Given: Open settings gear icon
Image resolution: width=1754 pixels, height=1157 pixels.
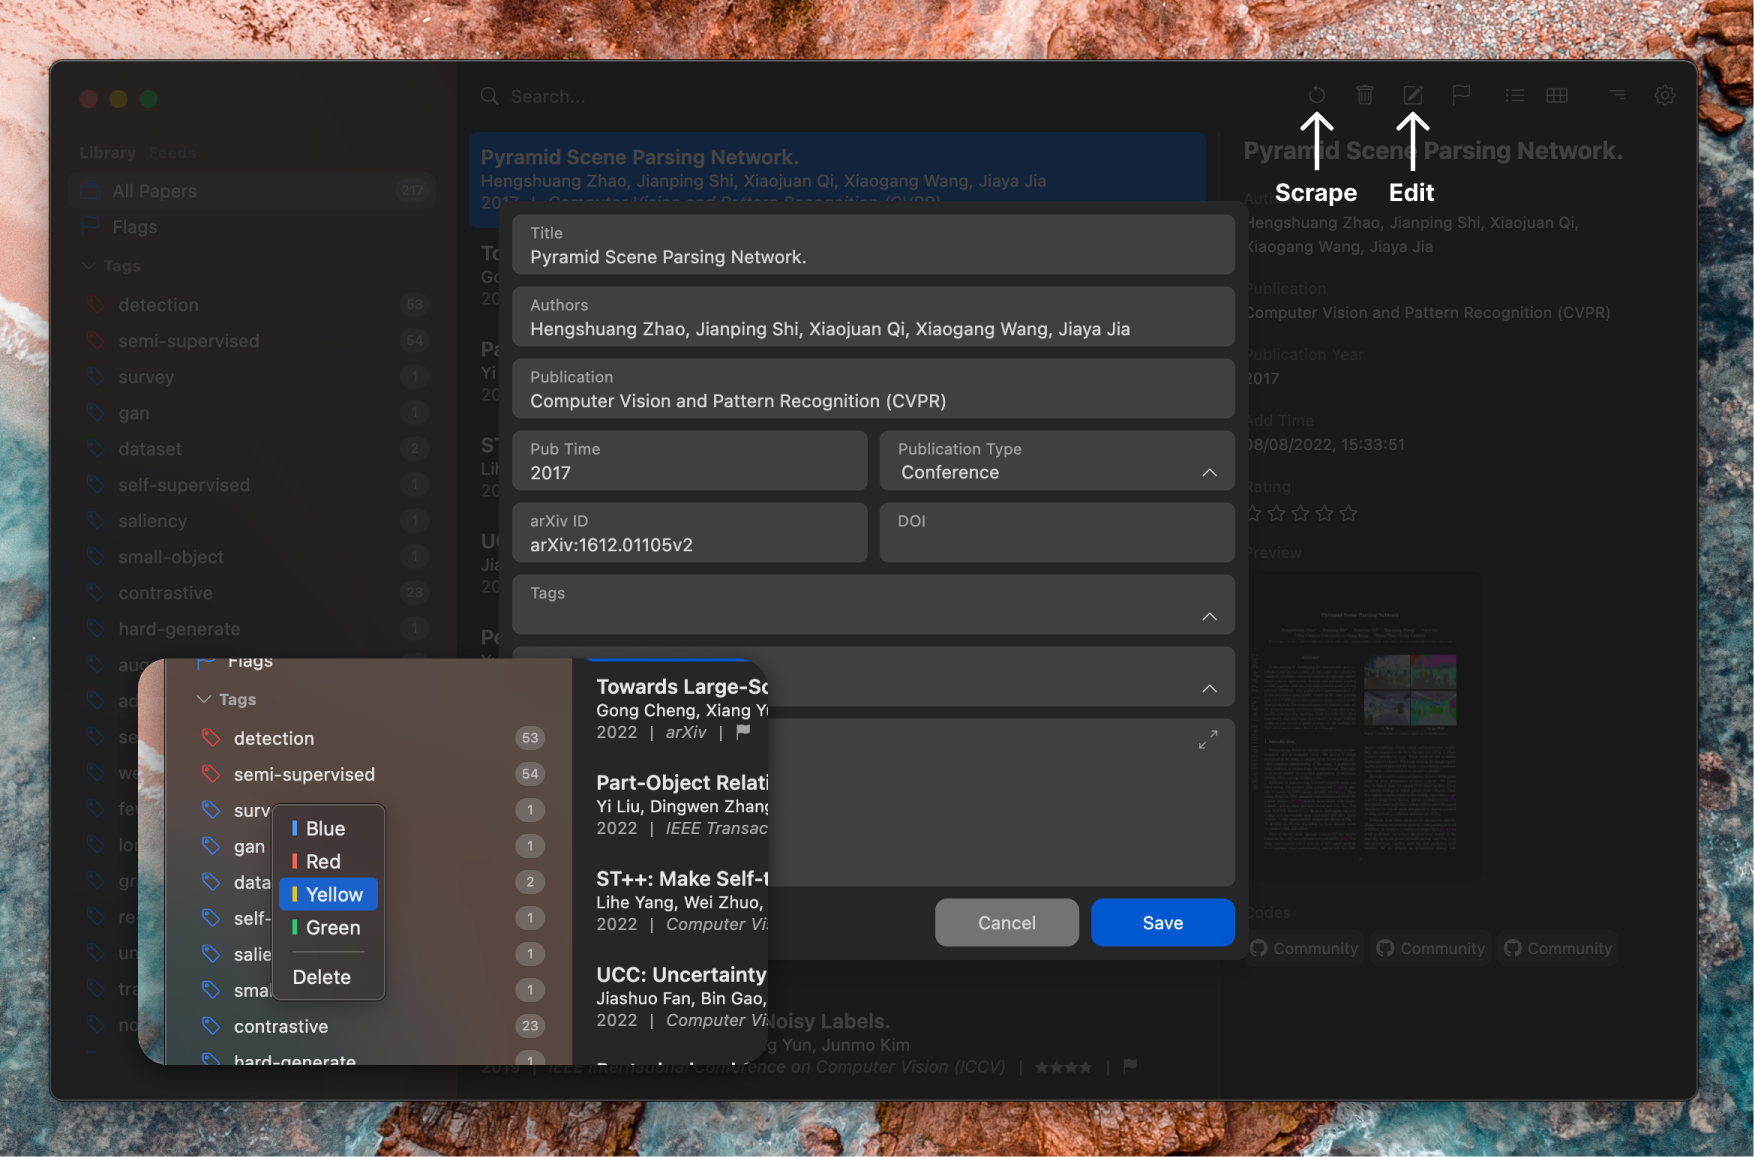Looking at the screenshot, I should coord(1664,95).
